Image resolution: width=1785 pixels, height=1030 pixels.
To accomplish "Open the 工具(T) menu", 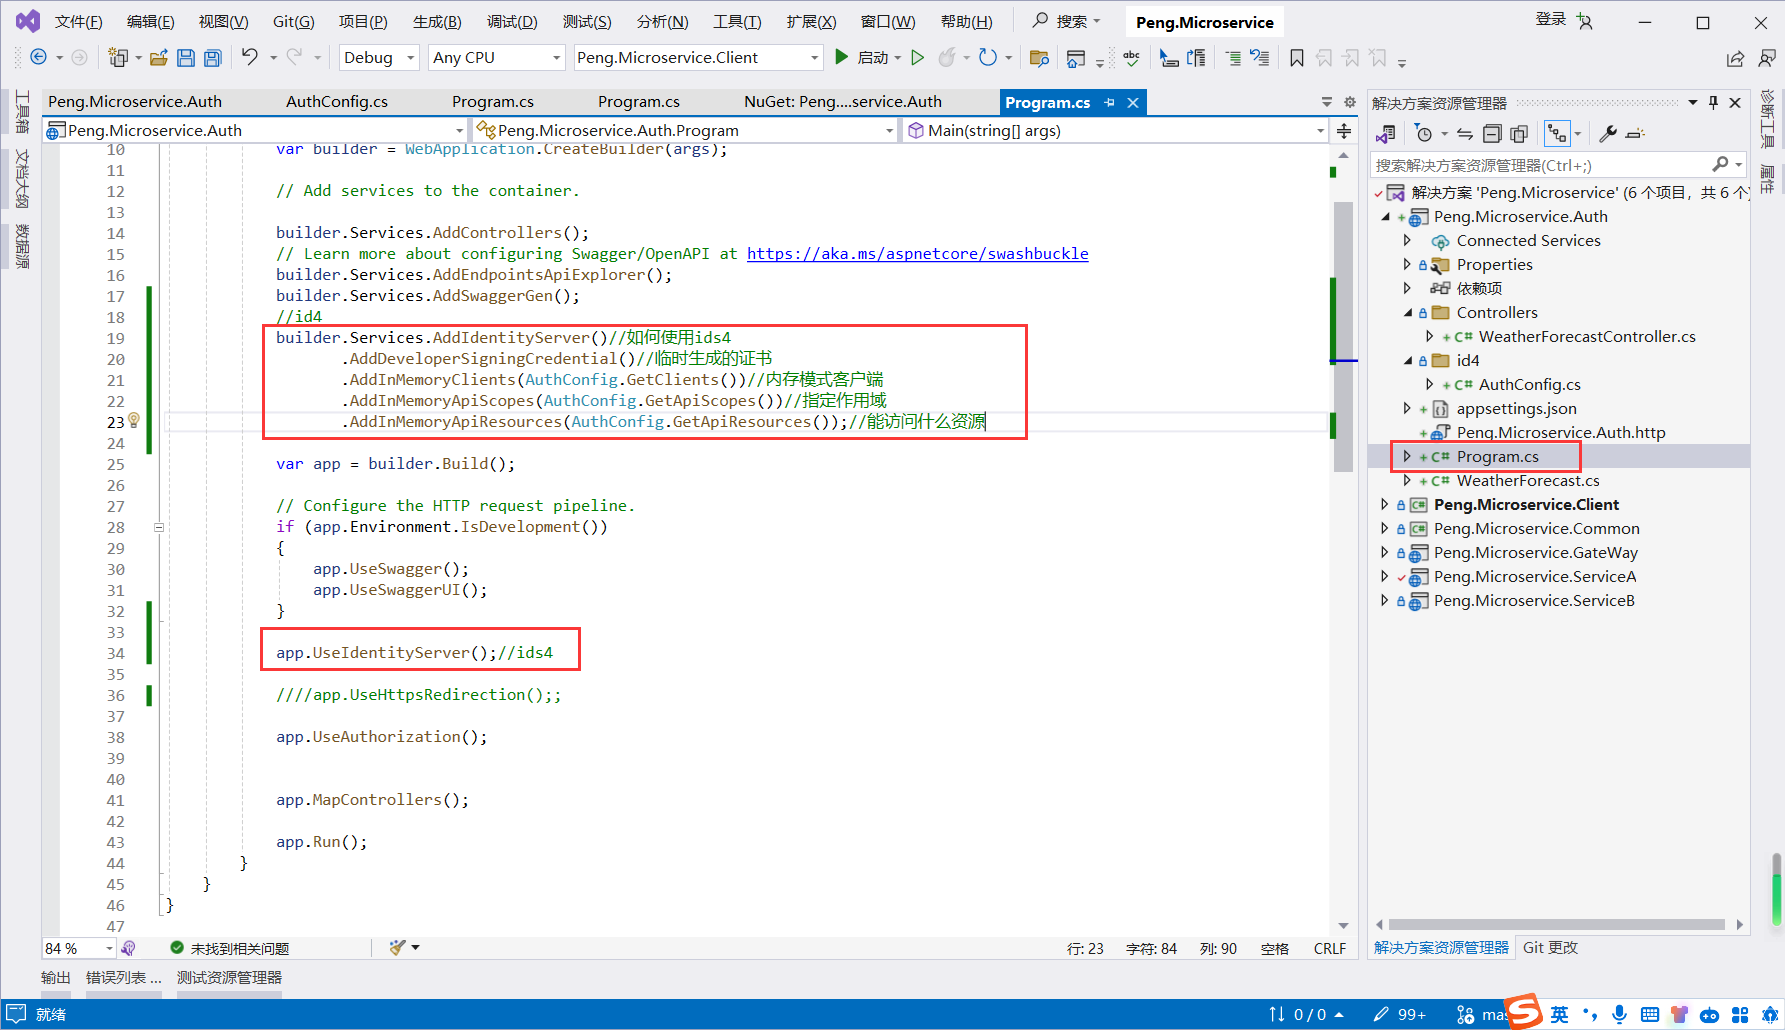I will tap(737, 22).
